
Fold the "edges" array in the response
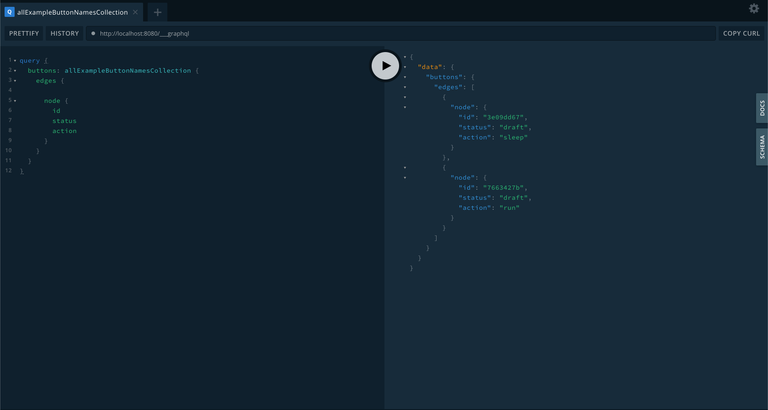[x=405, y=87]
